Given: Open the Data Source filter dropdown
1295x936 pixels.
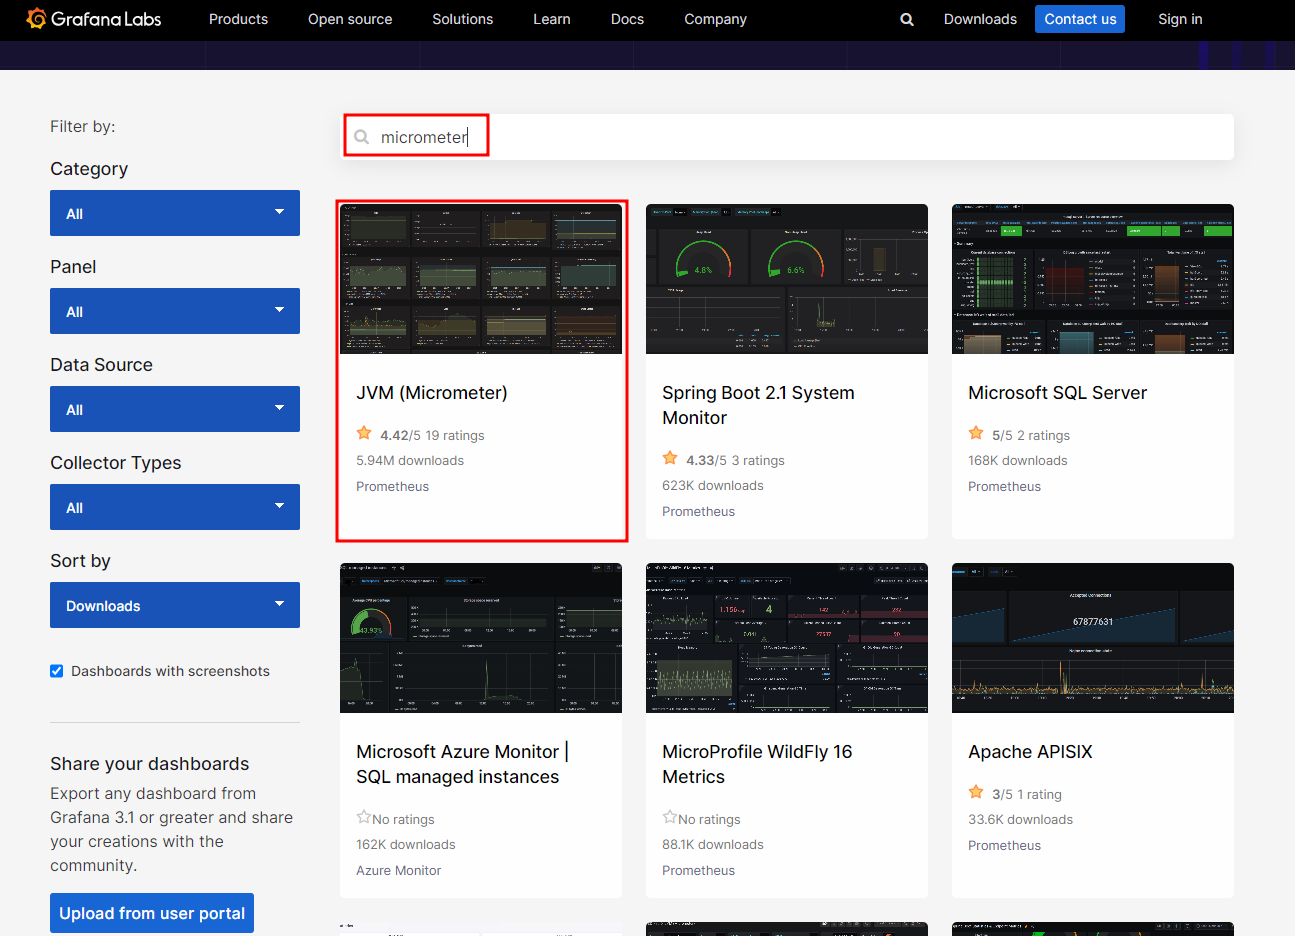Looking at the screenshot, I should tap(175, 409).
